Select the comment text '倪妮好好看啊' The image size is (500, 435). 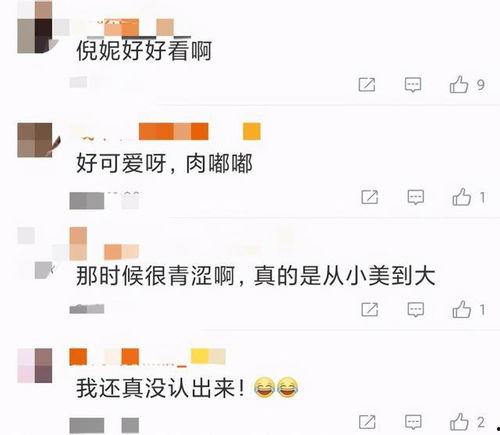tap(144, 51)
